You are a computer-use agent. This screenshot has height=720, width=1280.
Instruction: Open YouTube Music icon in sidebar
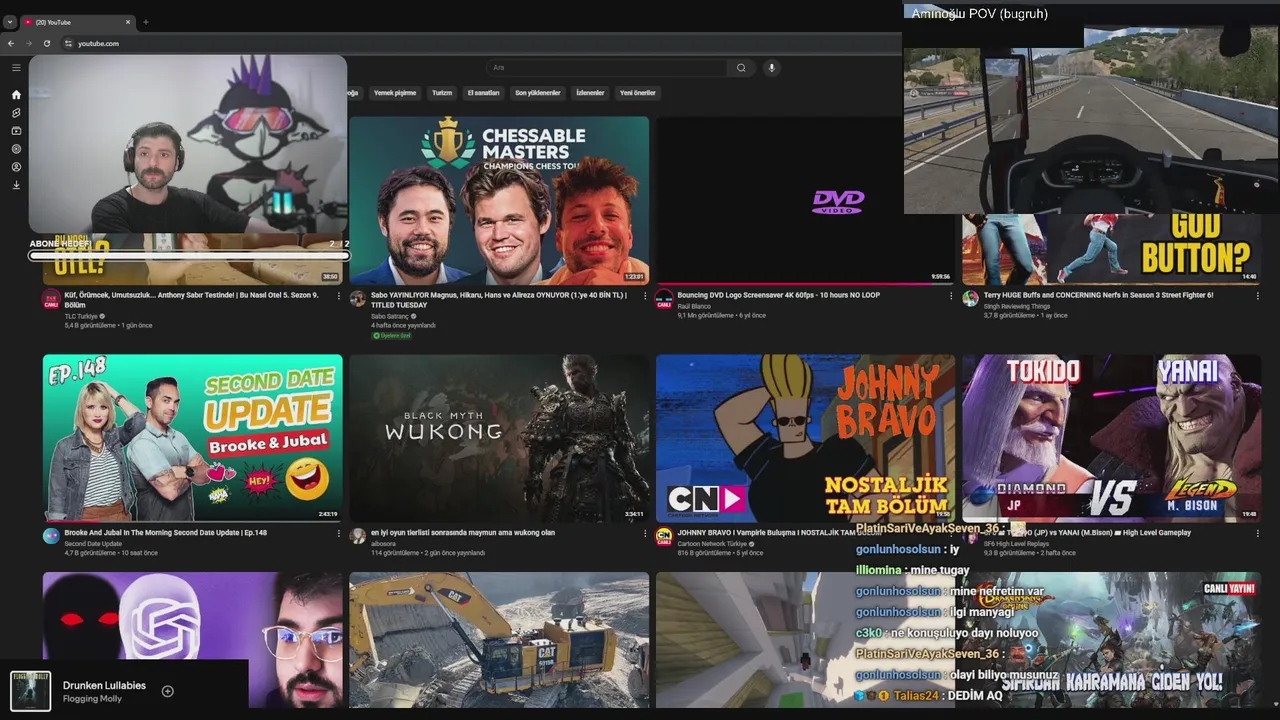click(16, 149)
